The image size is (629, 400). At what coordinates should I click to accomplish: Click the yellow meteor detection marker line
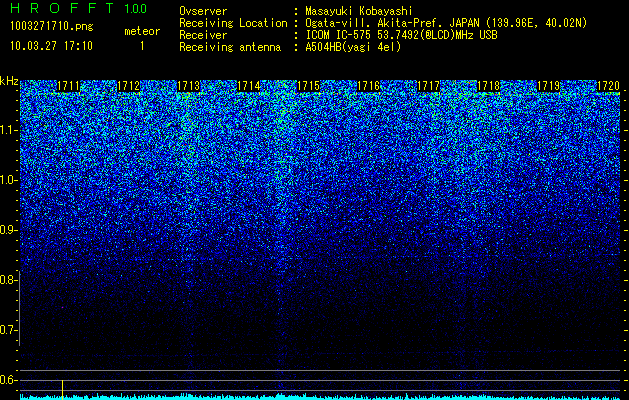[x=63, y=389]
